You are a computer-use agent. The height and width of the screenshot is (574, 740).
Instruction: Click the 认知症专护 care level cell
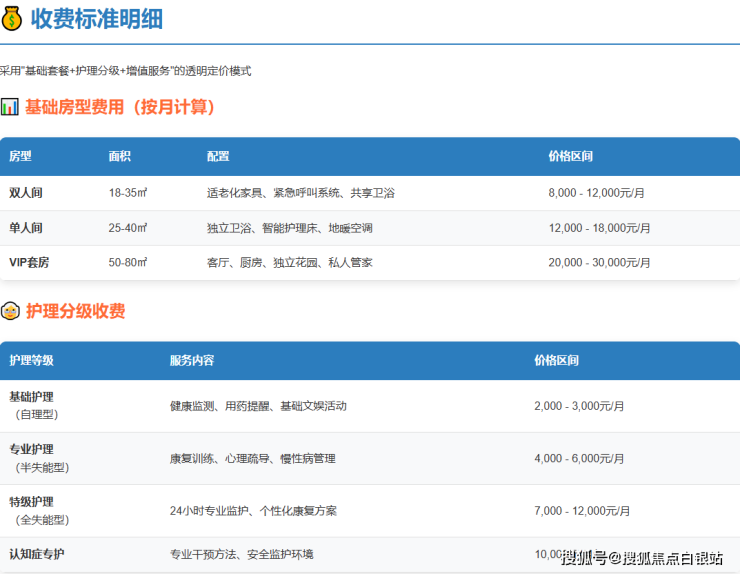coord(37,553)
